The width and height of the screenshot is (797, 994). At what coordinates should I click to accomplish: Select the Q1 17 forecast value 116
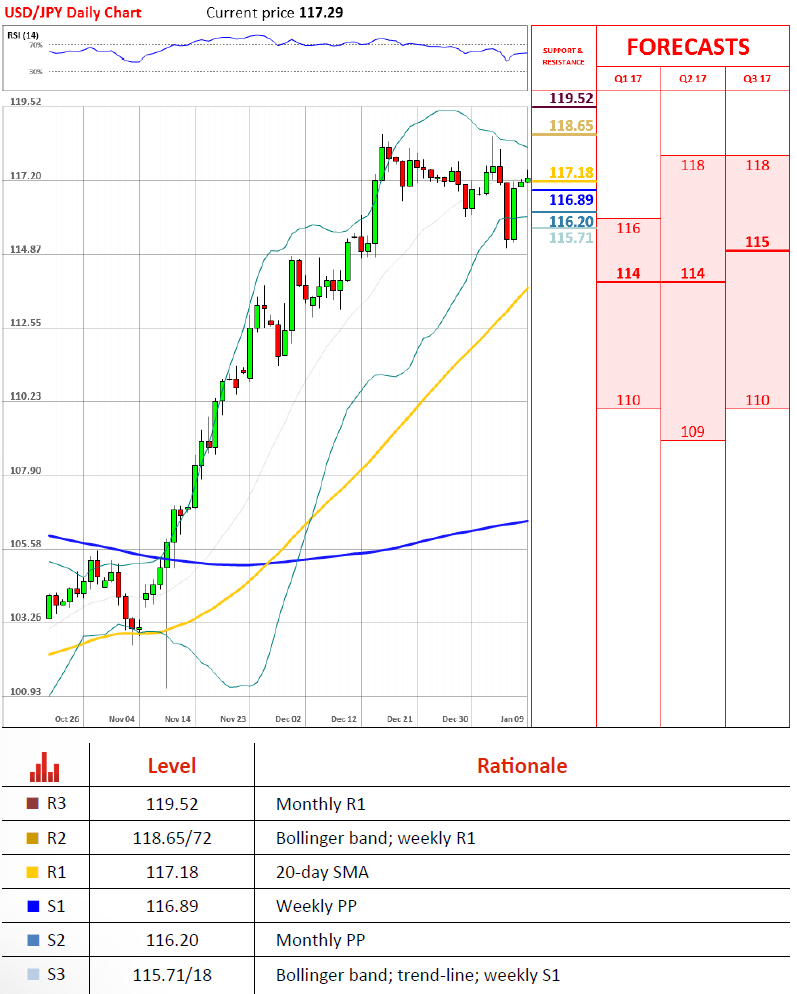(x=628, y=228)
